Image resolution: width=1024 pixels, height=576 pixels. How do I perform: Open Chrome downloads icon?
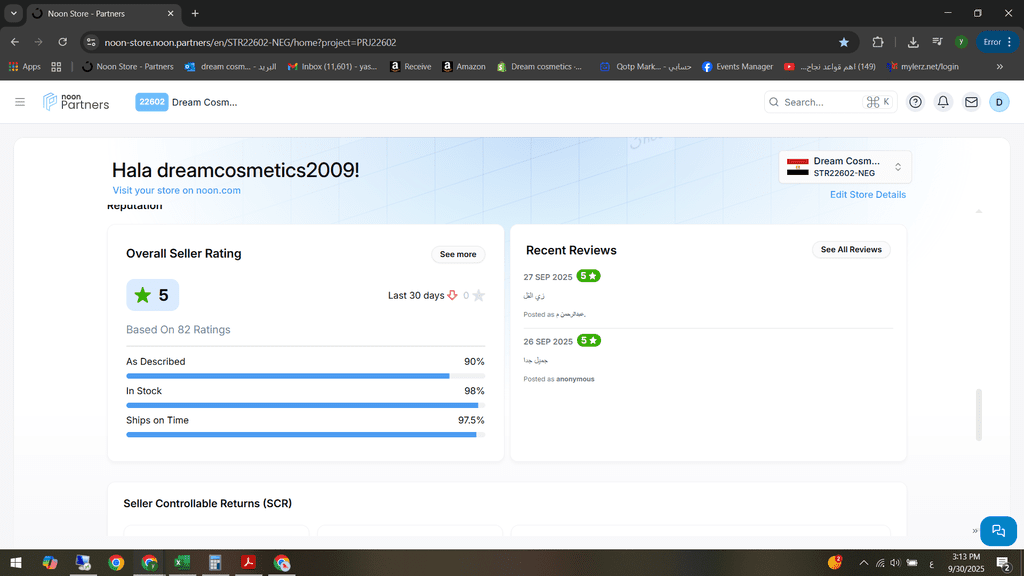[913, 42]
